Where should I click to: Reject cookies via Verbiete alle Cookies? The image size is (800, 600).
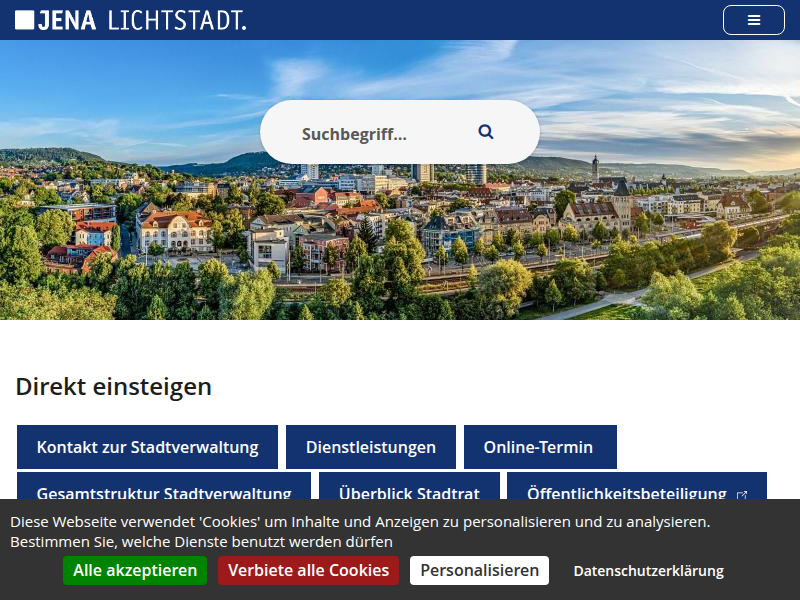308,570
